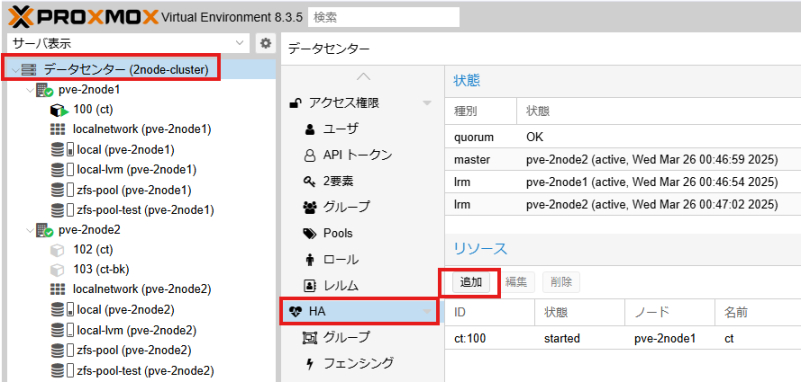801x382 pixels.
Task: Click the 追加 add resource button
Action: pyautogui.click(x=471, y=282)
